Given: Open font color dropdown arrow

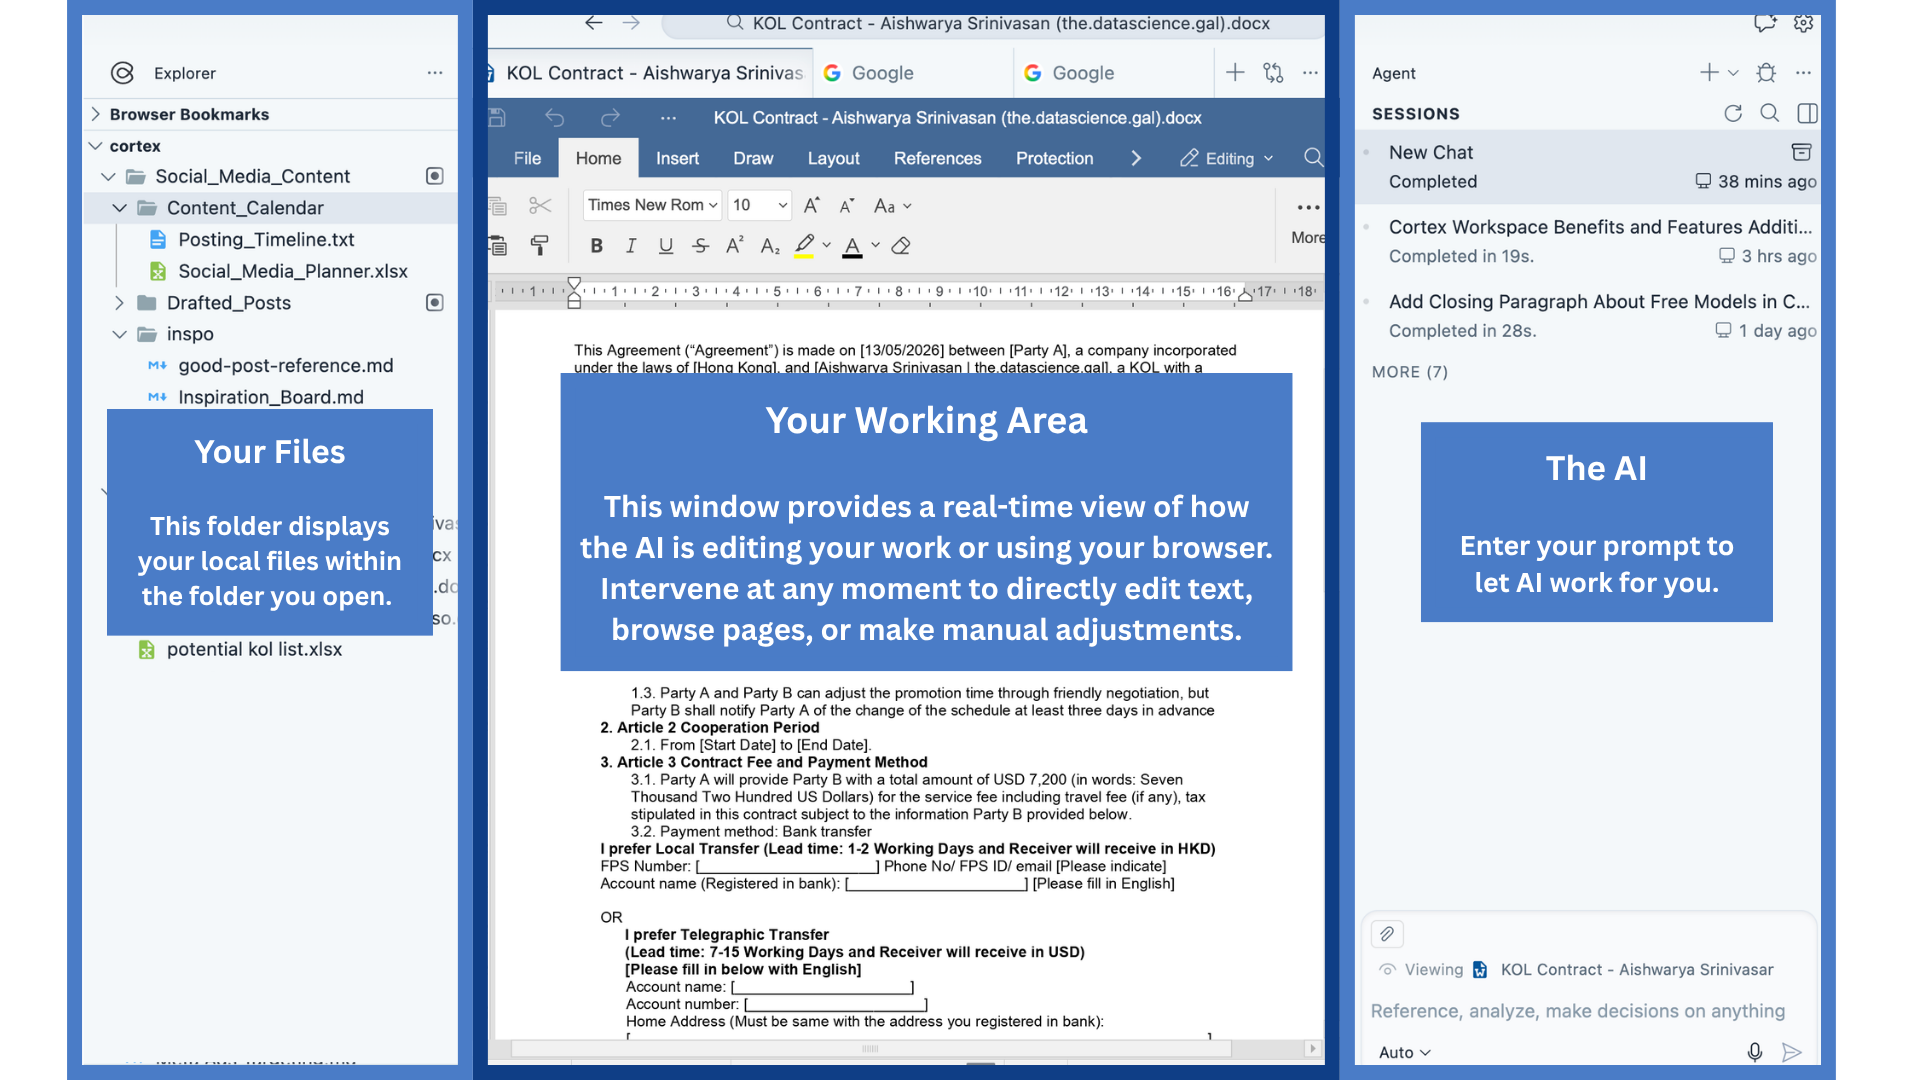Looking at the screenshot, I should point(875,246).
